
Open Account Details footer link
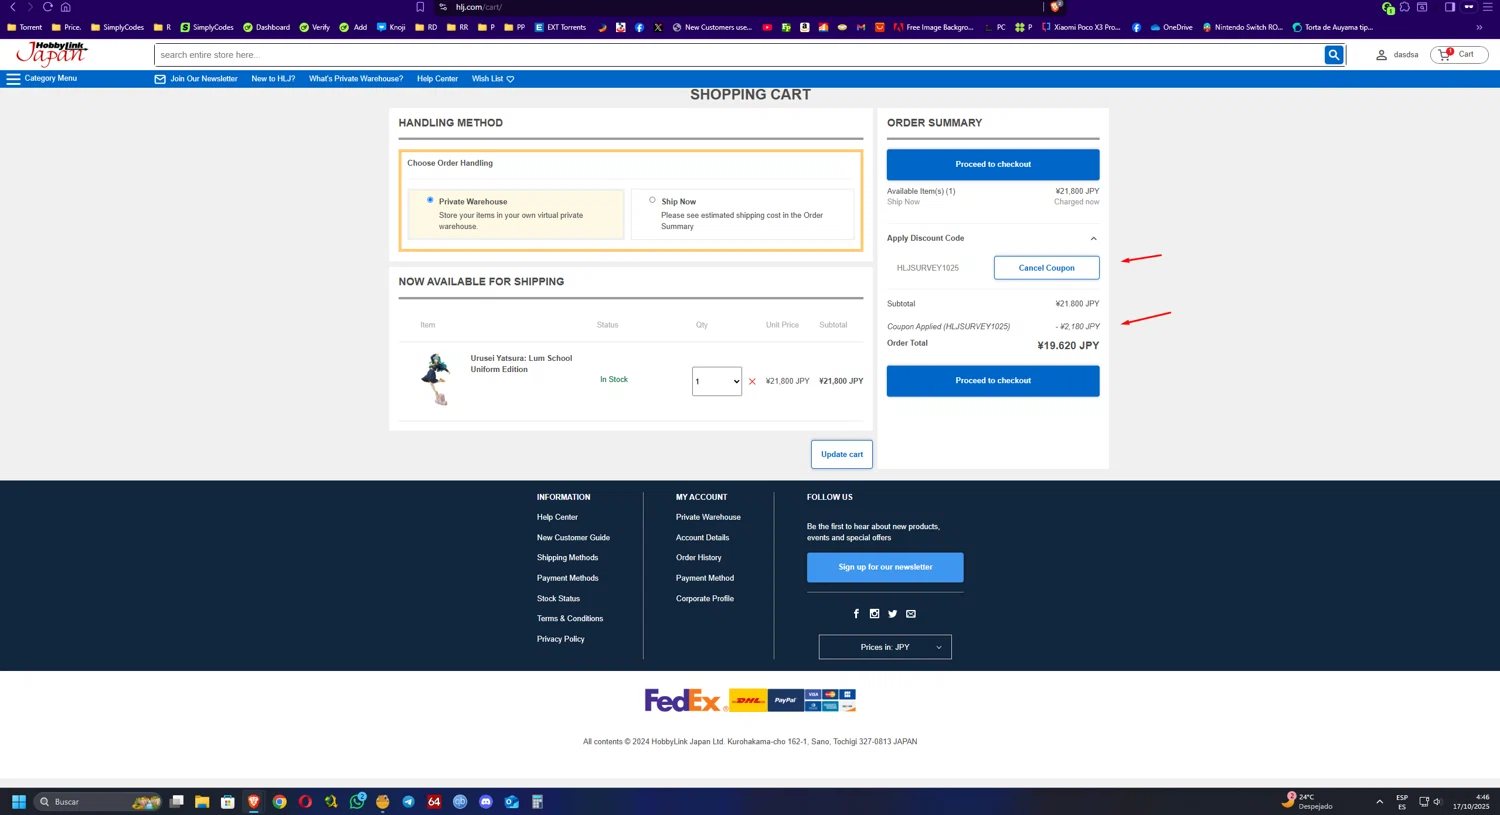pyautogui.click(x=702, y=538)
